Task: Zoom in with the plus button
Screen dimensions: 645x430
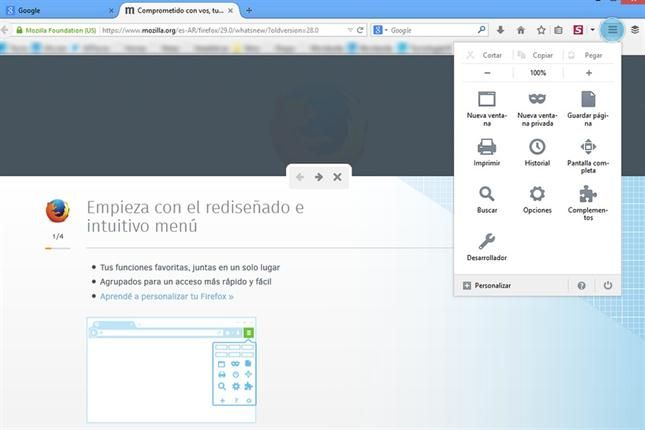Action: coord(589,73)
